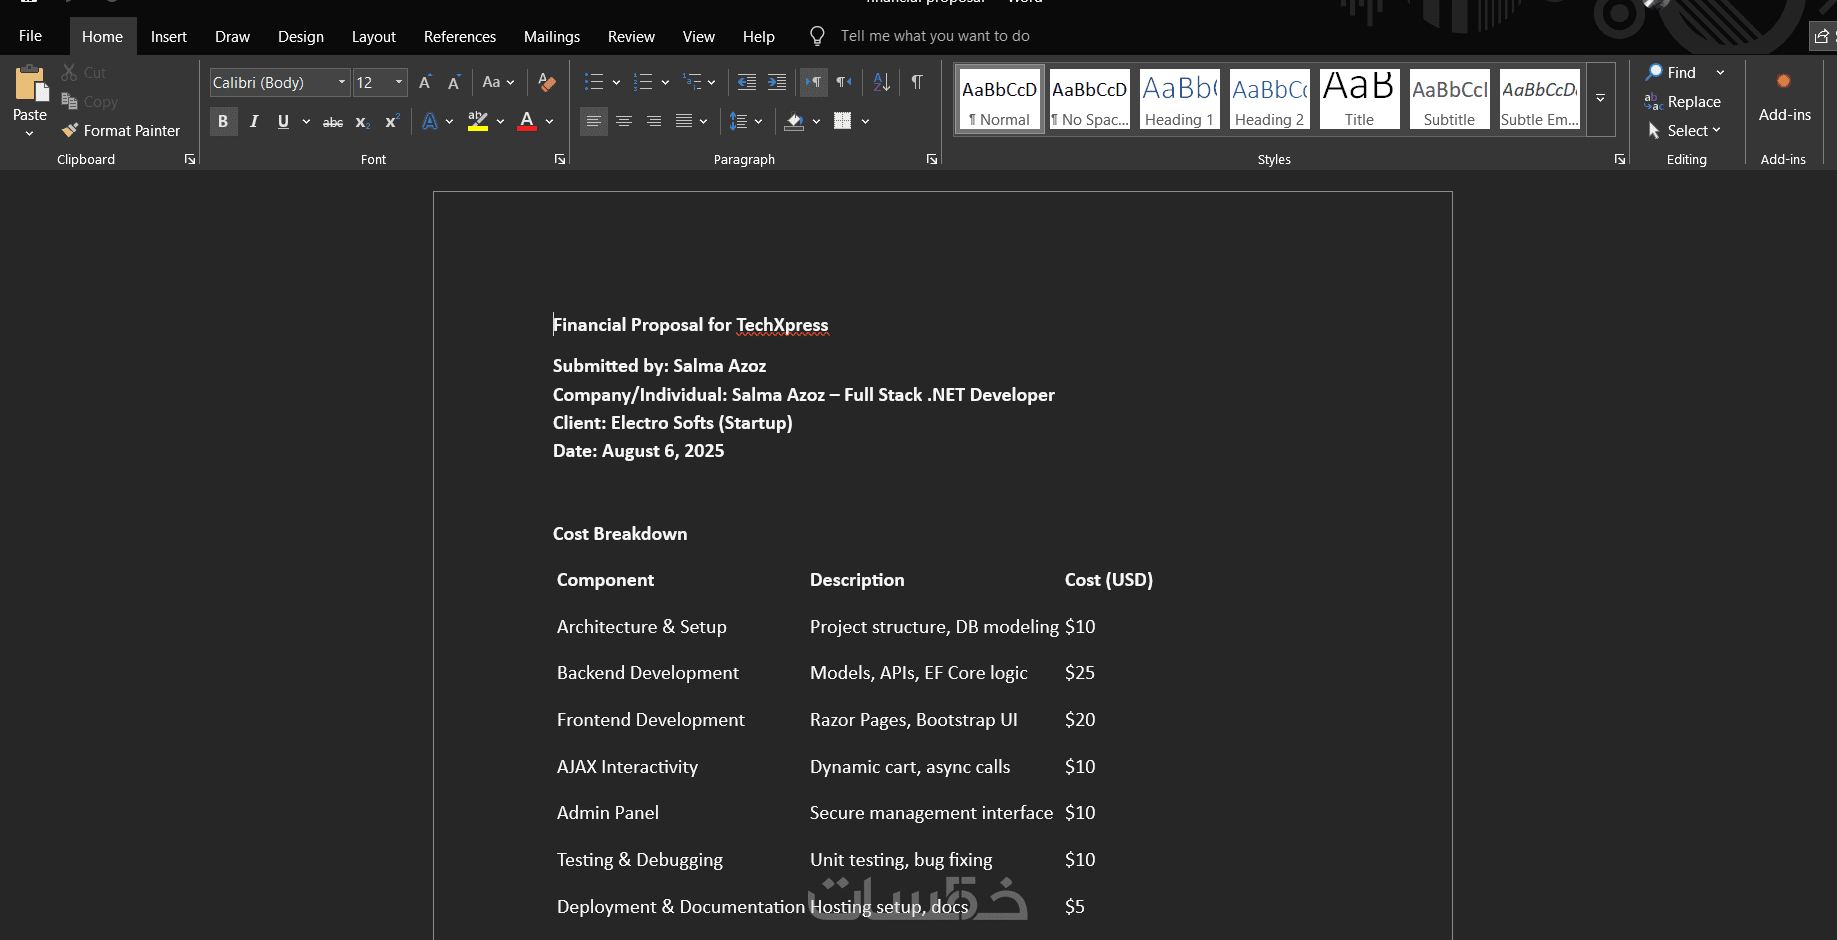Expand Paste options arrow
The width and height of the screenshot is (1837, 940).
pyautogui.click(x=30, y=133)
